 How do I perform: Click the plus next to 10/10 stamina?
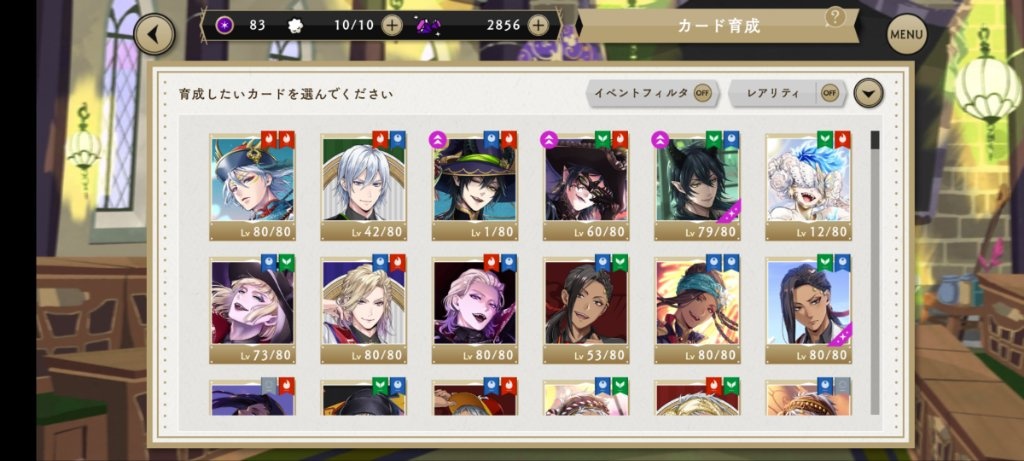click(391, 25)
